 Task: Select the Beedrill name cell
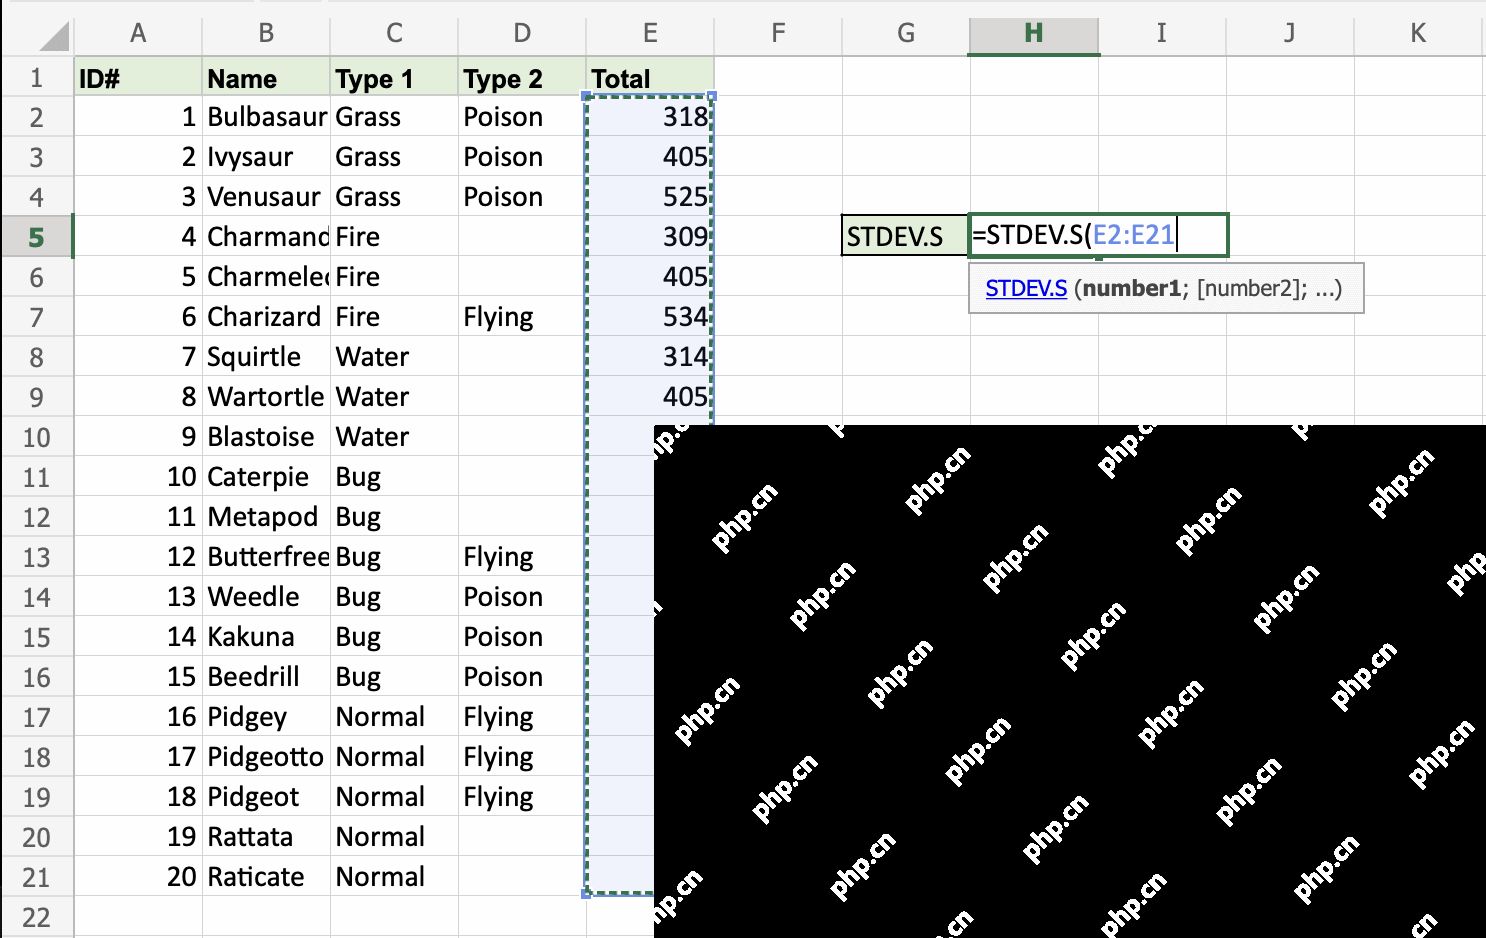click(x=266, y=677)
